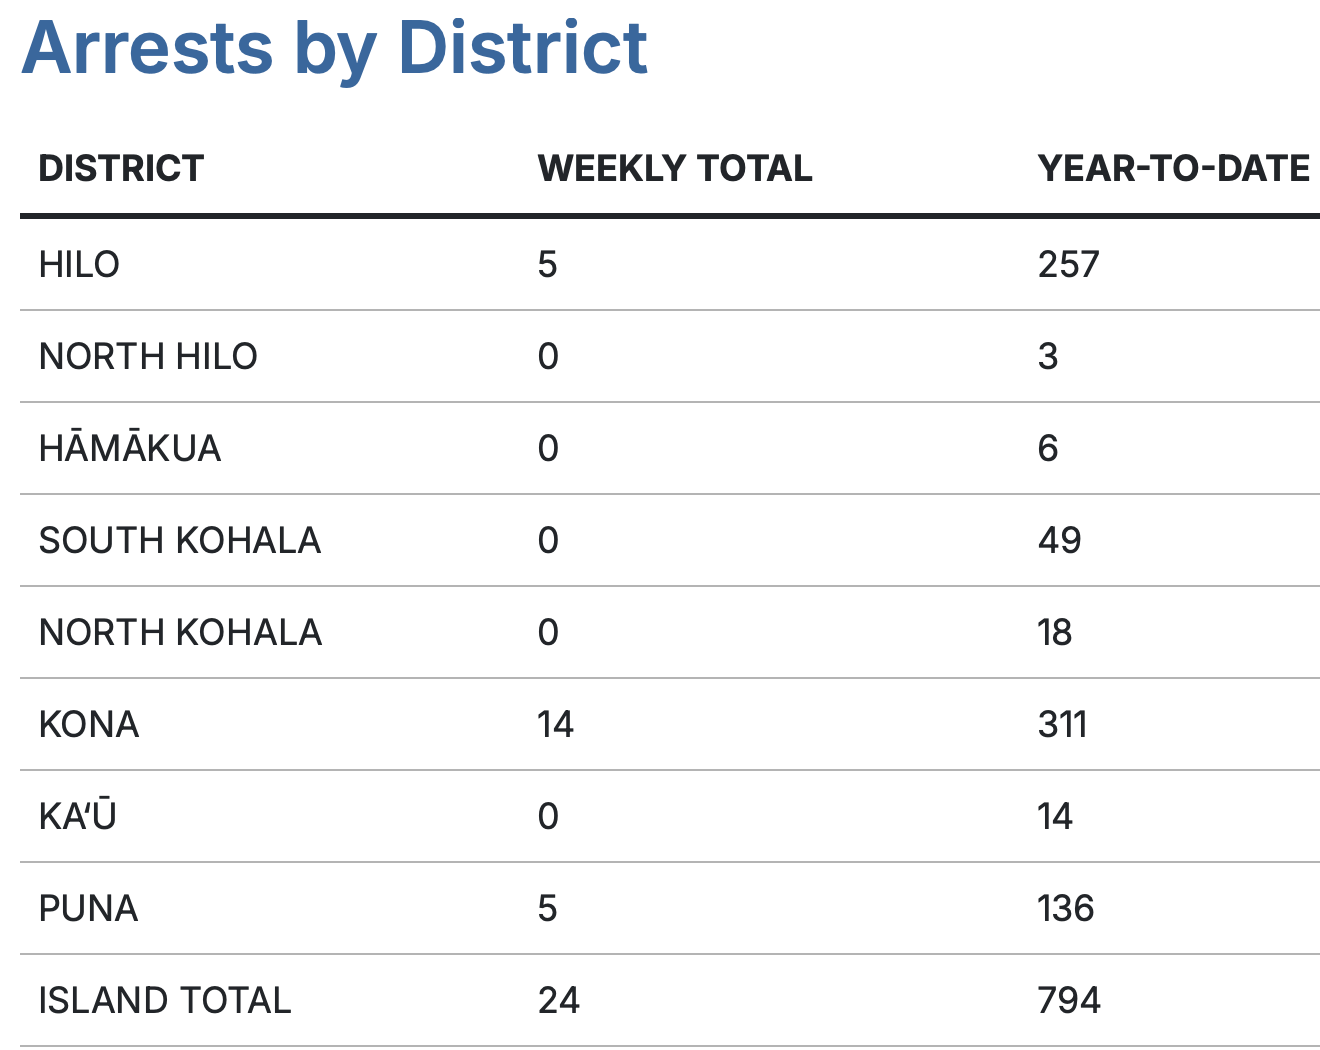Select Hilo's year-to-date value 257
The image size is (1320, 1050).
1068,265
